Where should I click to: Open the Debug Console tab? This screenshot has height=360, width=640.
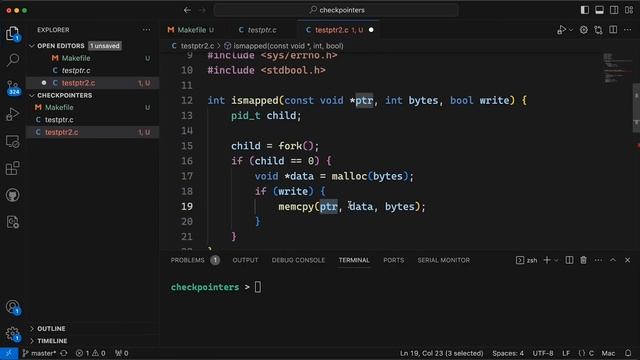pos(298,260)
